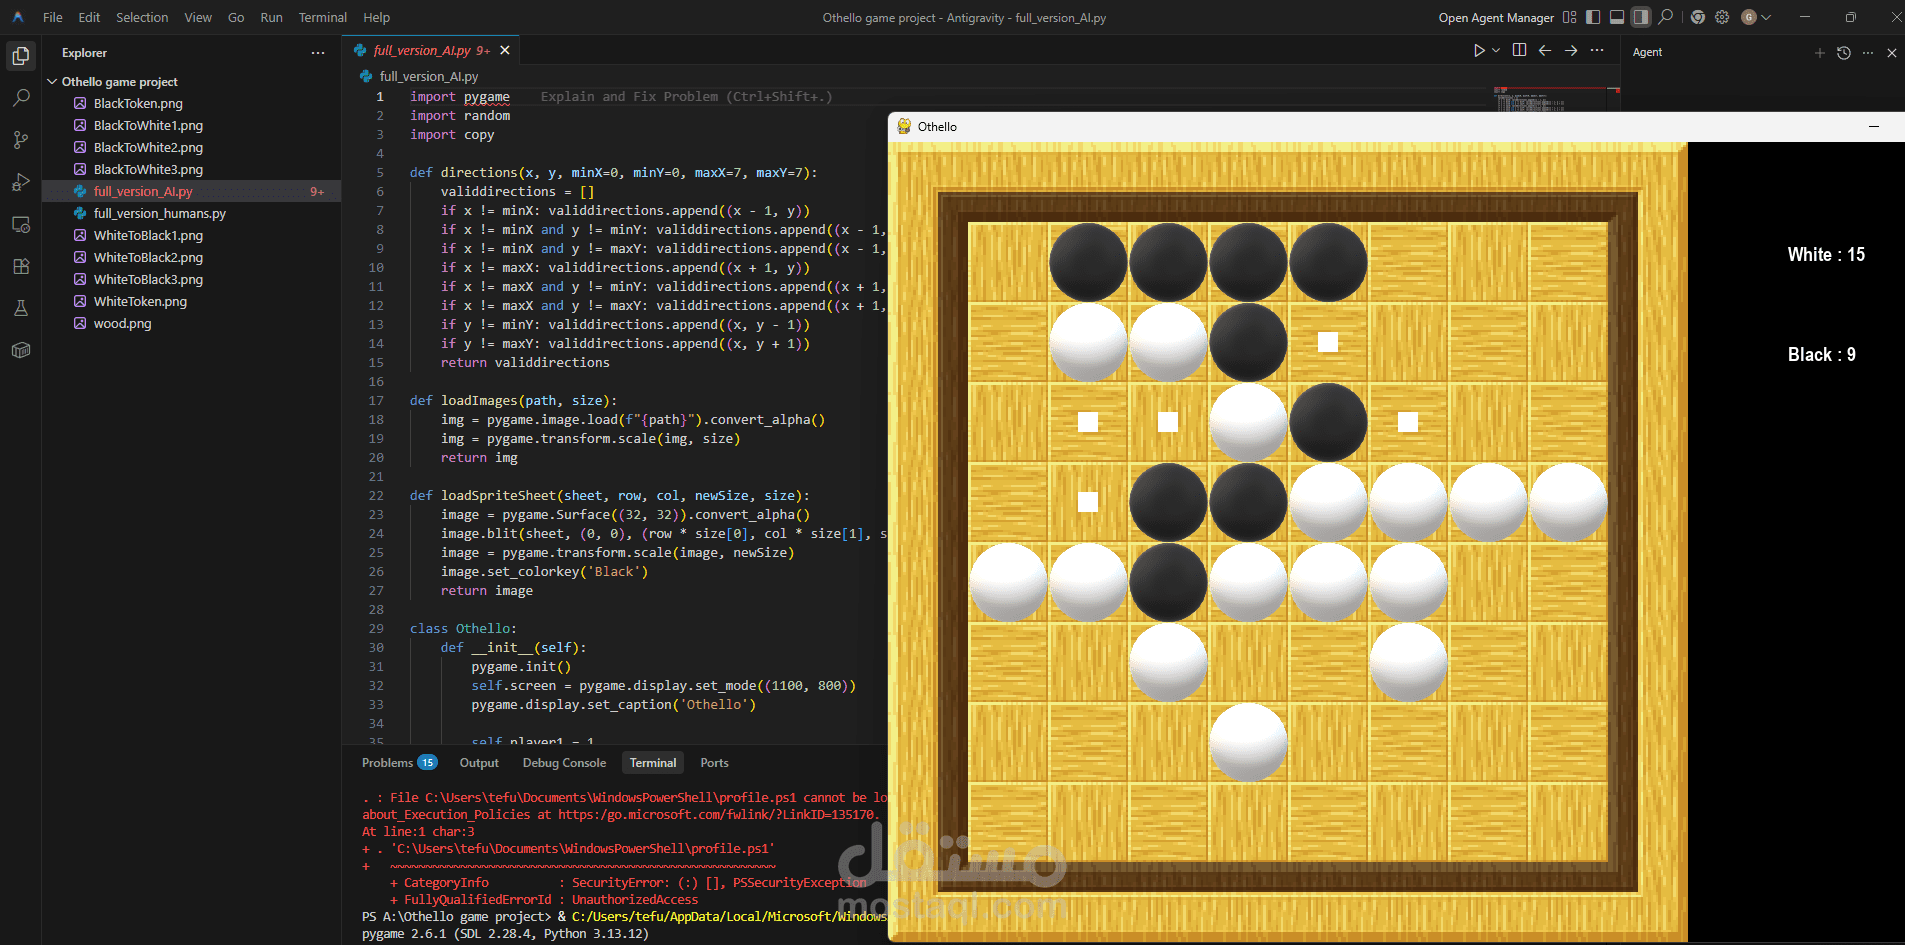Toggle the bottom panel visibility

pyautogui.click(x=1617, y=17)
